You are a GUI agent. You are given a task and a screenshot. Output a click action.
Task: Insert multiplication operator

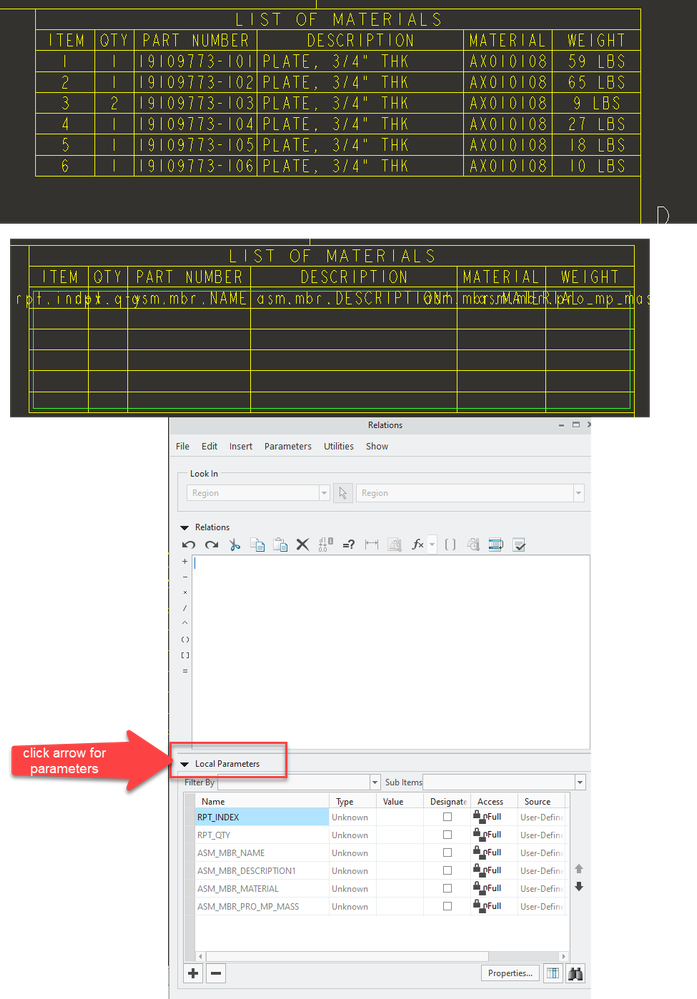click(185, 593)
